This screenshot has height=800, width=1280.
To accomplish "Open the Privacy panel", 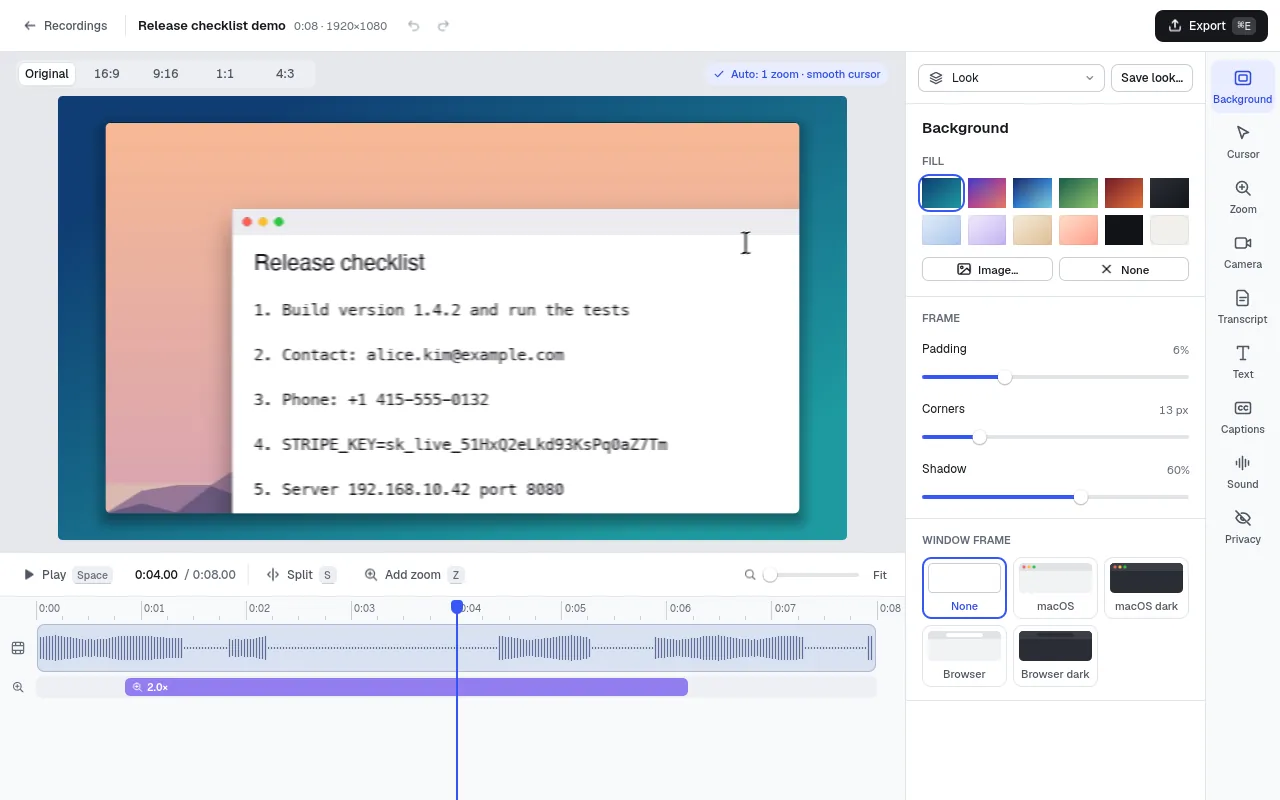I will (x=1243, y=526).
